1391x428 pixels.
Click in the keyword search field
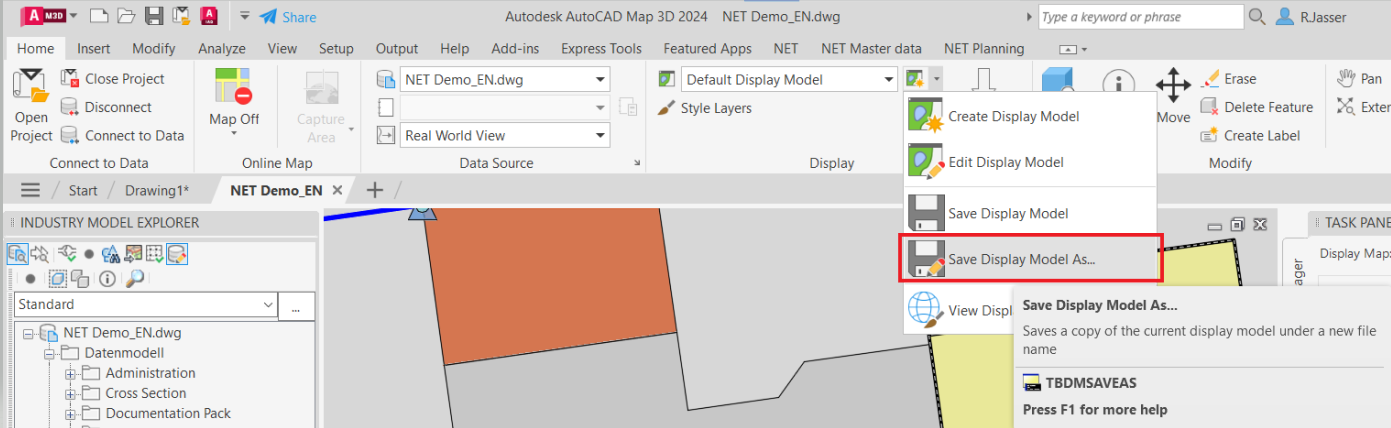[x=1139, y=17]
